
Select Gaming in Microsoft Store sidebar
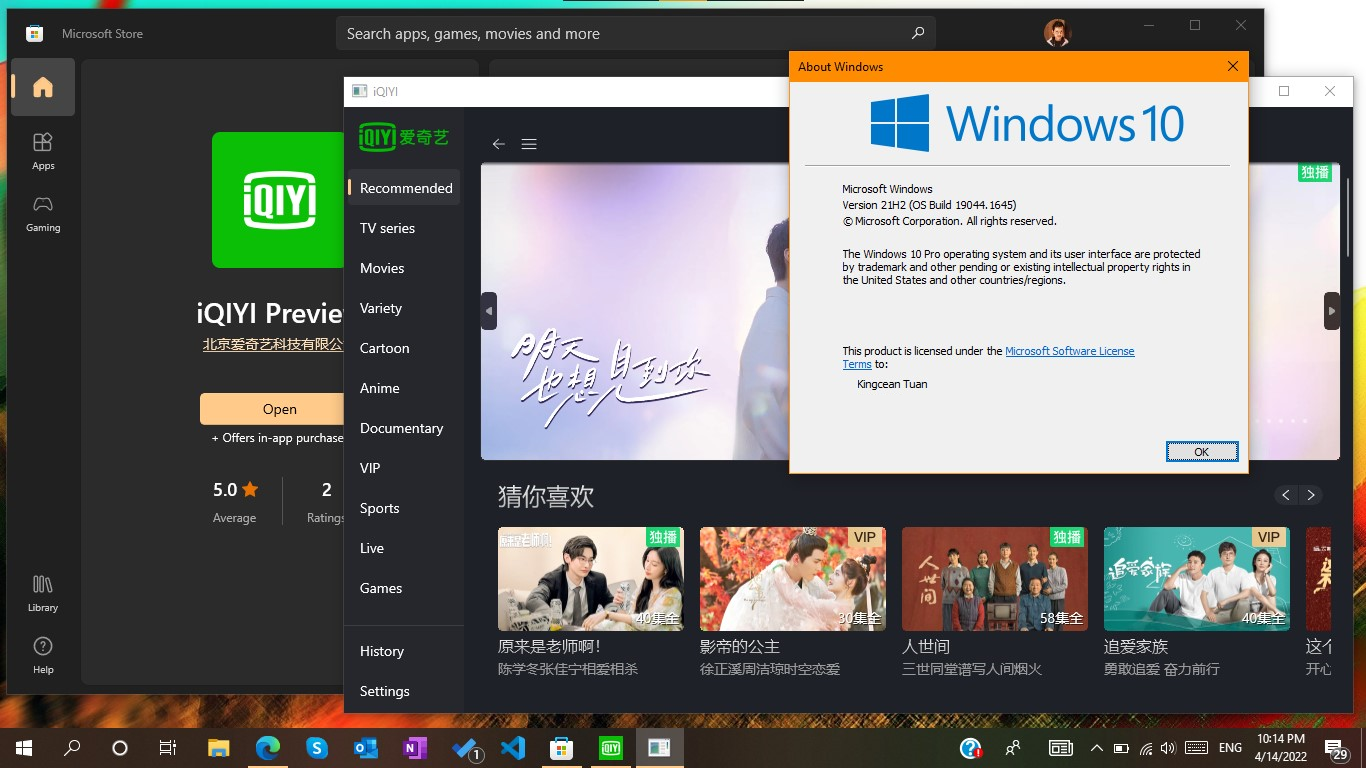coord(42,213)
